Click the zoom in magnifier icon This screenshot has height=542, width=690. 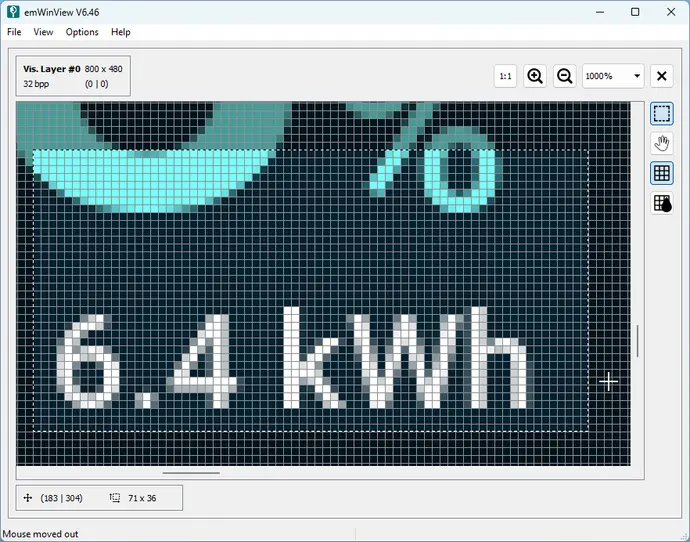(x=535, y=76)
